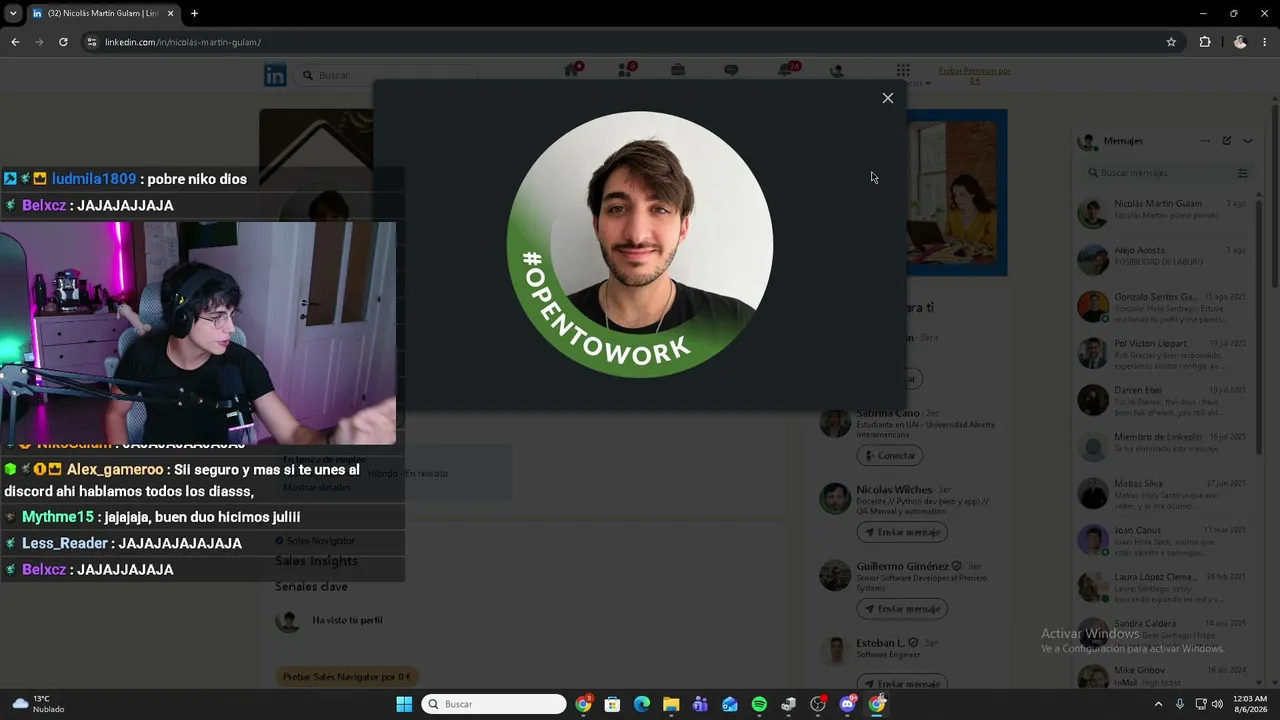Open Nicolas Wilches profile name link

coord(894,490)
